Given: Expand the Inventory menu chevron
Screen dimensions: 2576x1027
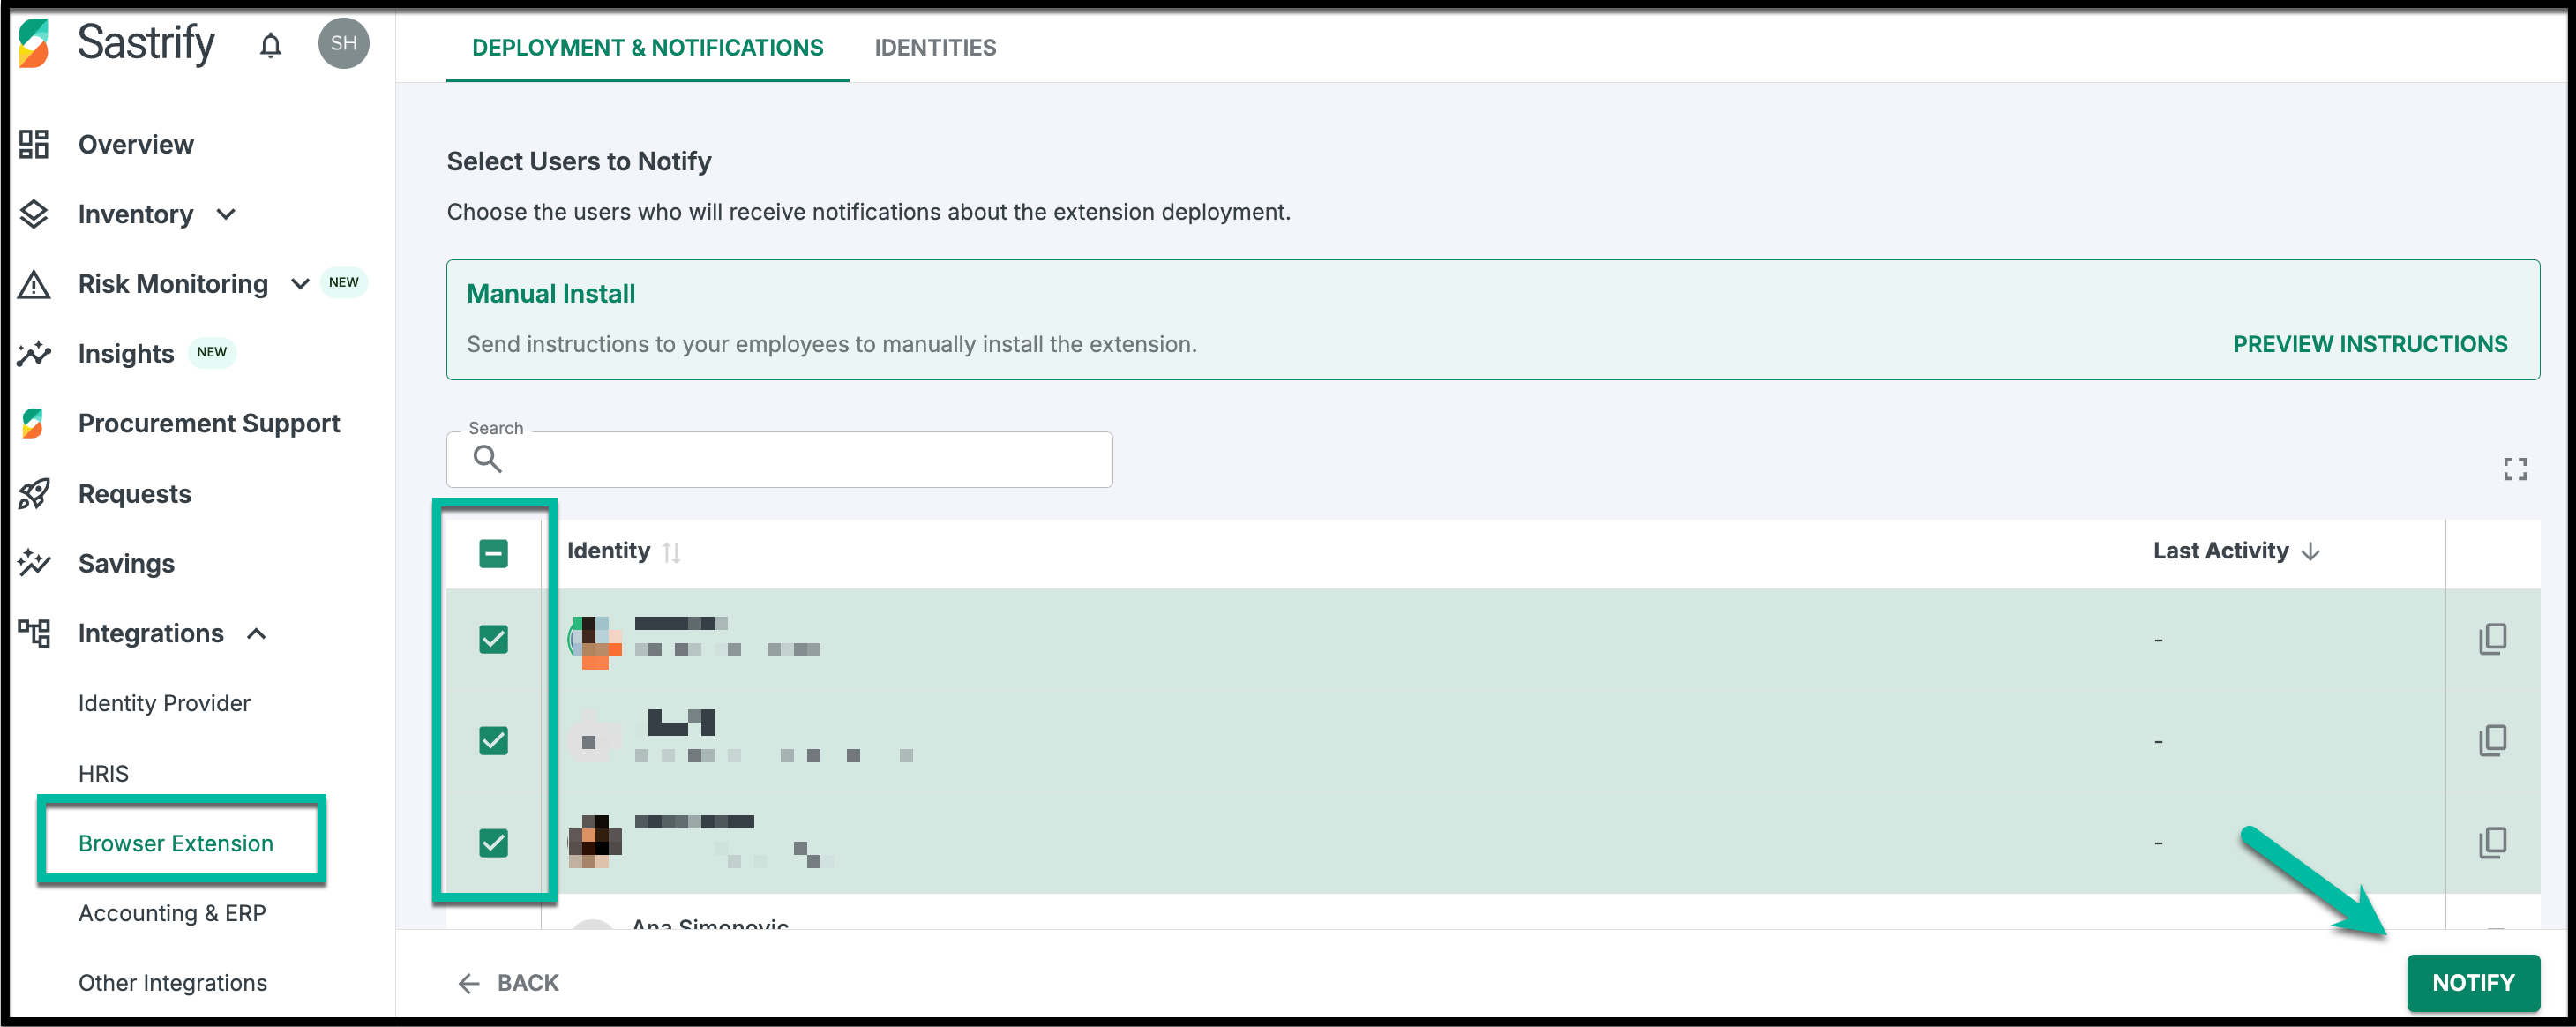Looking at the screenshot, I should coord(226,214).
